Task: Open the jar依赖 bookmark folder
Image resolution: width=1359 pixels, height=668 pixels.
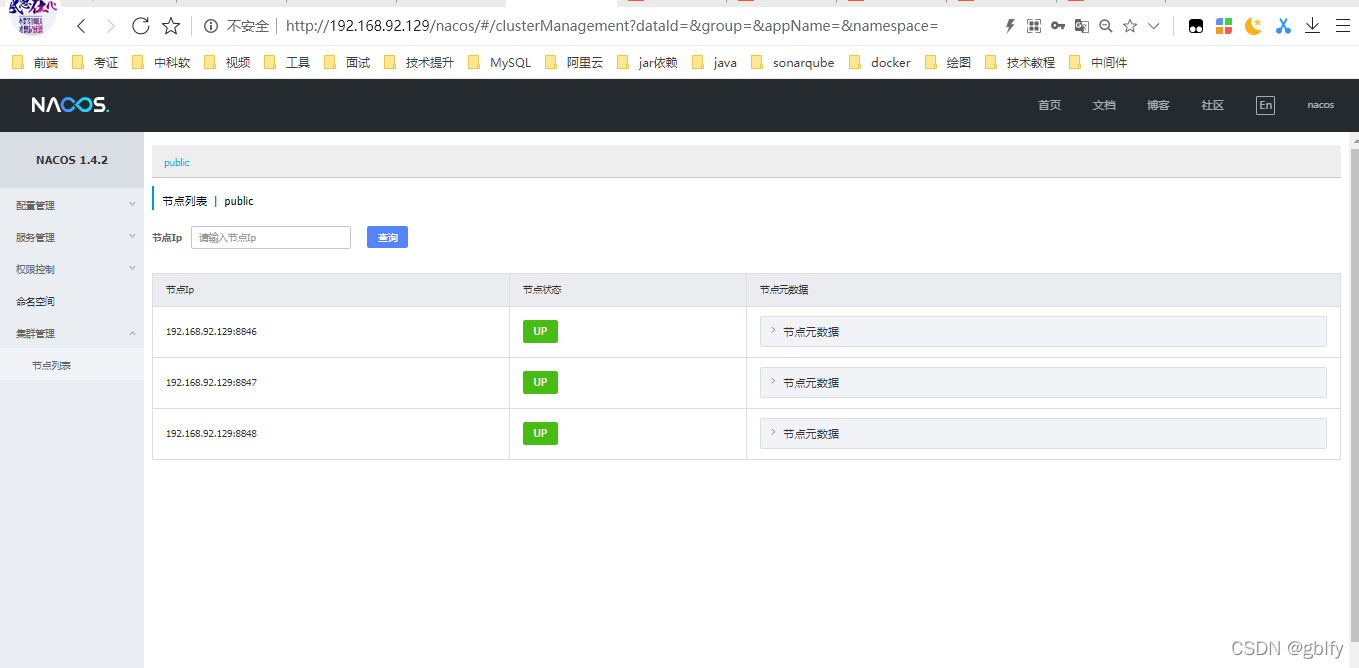Action: (648, 62)
